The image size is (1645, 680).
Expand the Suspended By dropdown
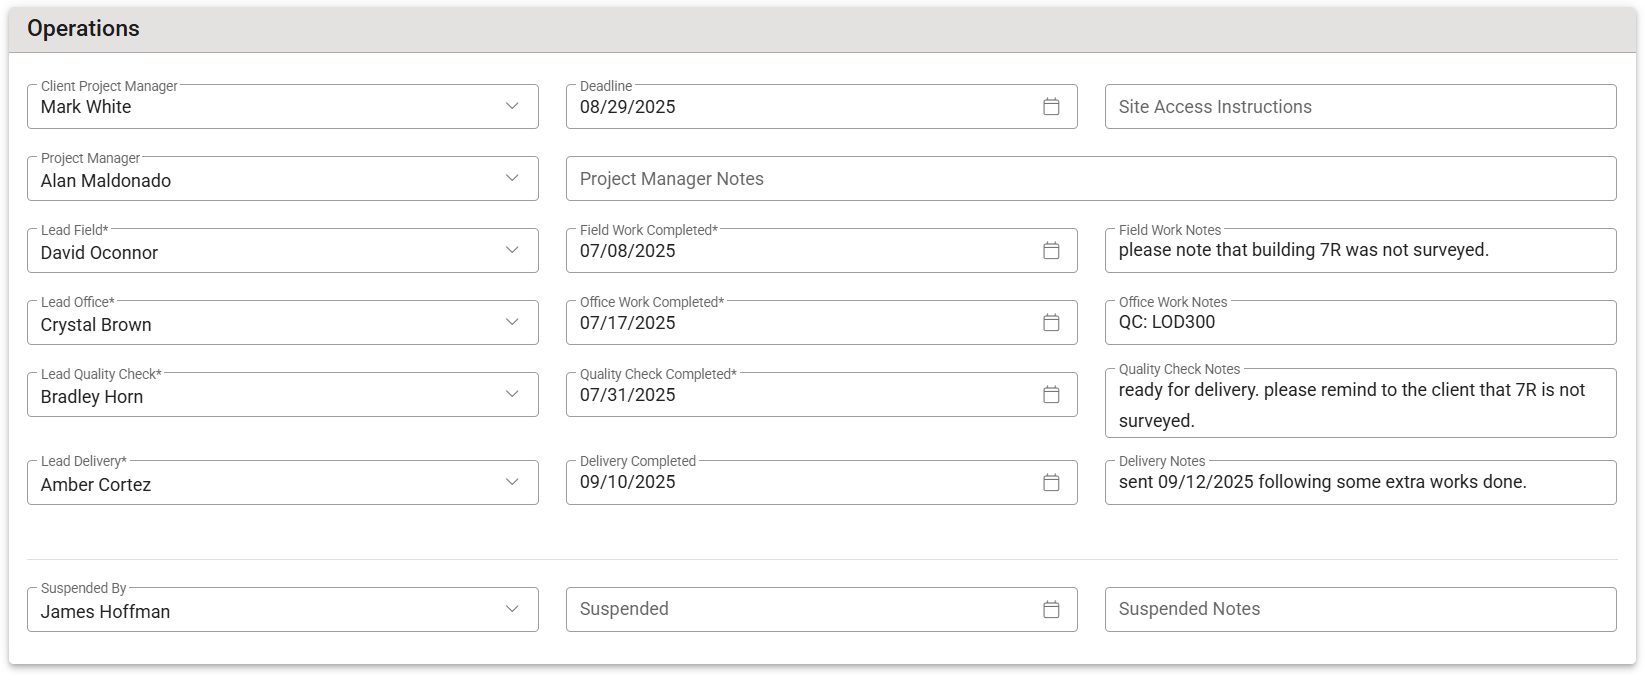pyautogui.click(x=512, y=610)
